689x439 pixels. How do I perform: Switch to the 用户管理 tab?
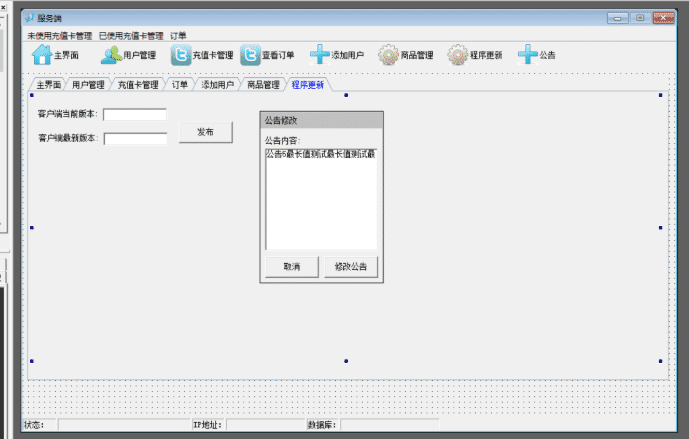tap(88, 85)
